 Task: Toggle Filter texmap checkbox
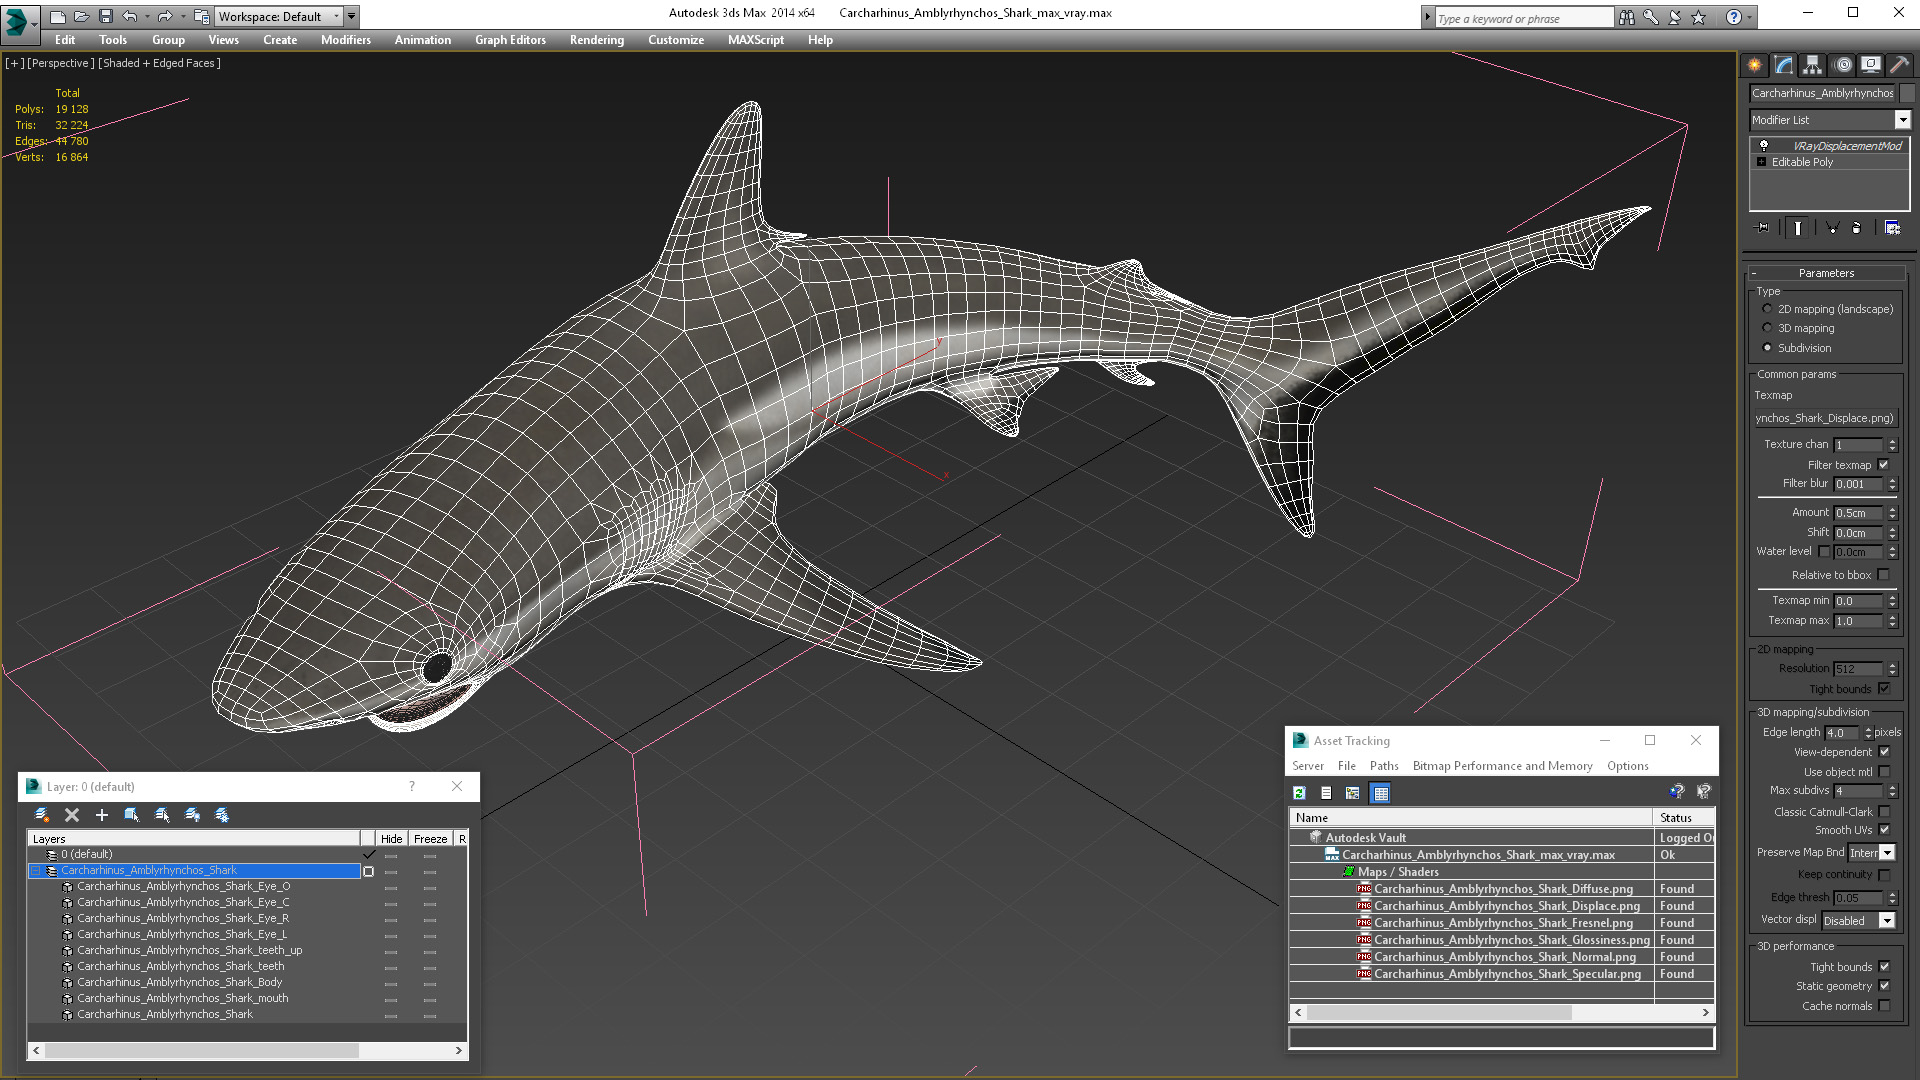tap(1883, 465)
